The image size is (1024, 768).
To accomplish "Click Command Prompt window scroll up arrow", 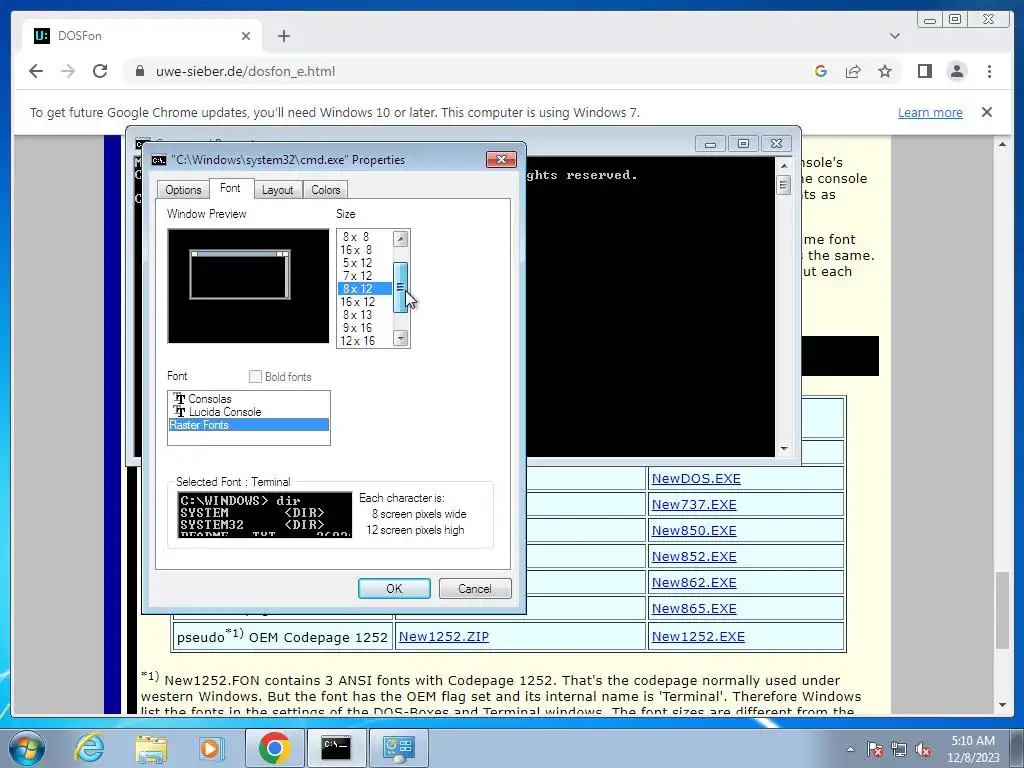I will coord(784,166).
